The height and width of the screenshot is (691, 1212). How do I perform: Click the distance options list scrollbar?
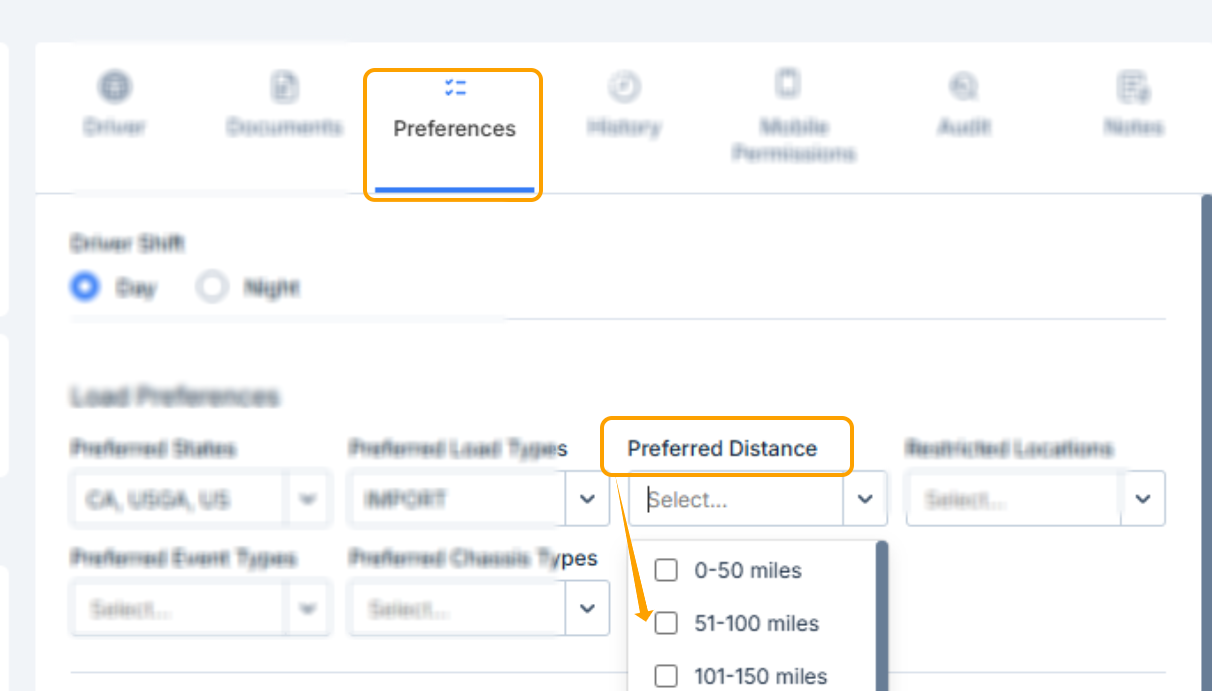pyautogui.click(x=881, y=615)
